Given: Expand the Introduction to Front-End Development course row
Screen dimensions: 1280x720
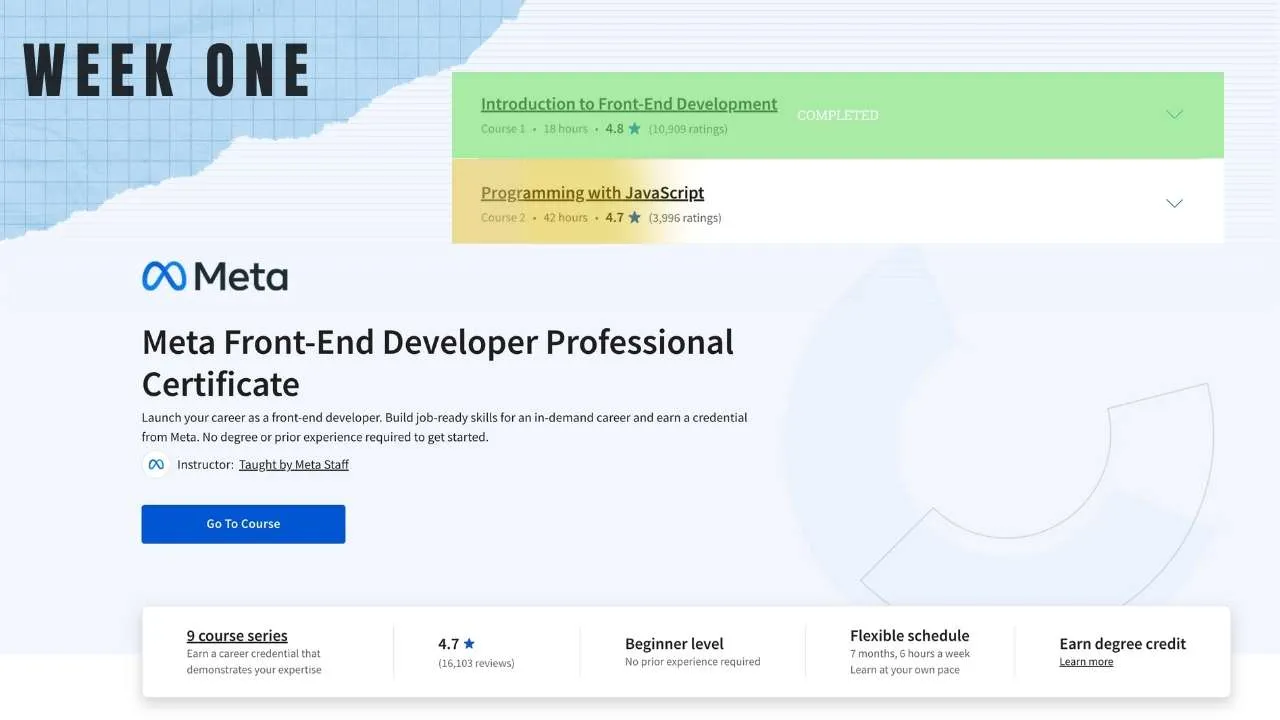Looking at the screenshot, I should point(1174,115).
